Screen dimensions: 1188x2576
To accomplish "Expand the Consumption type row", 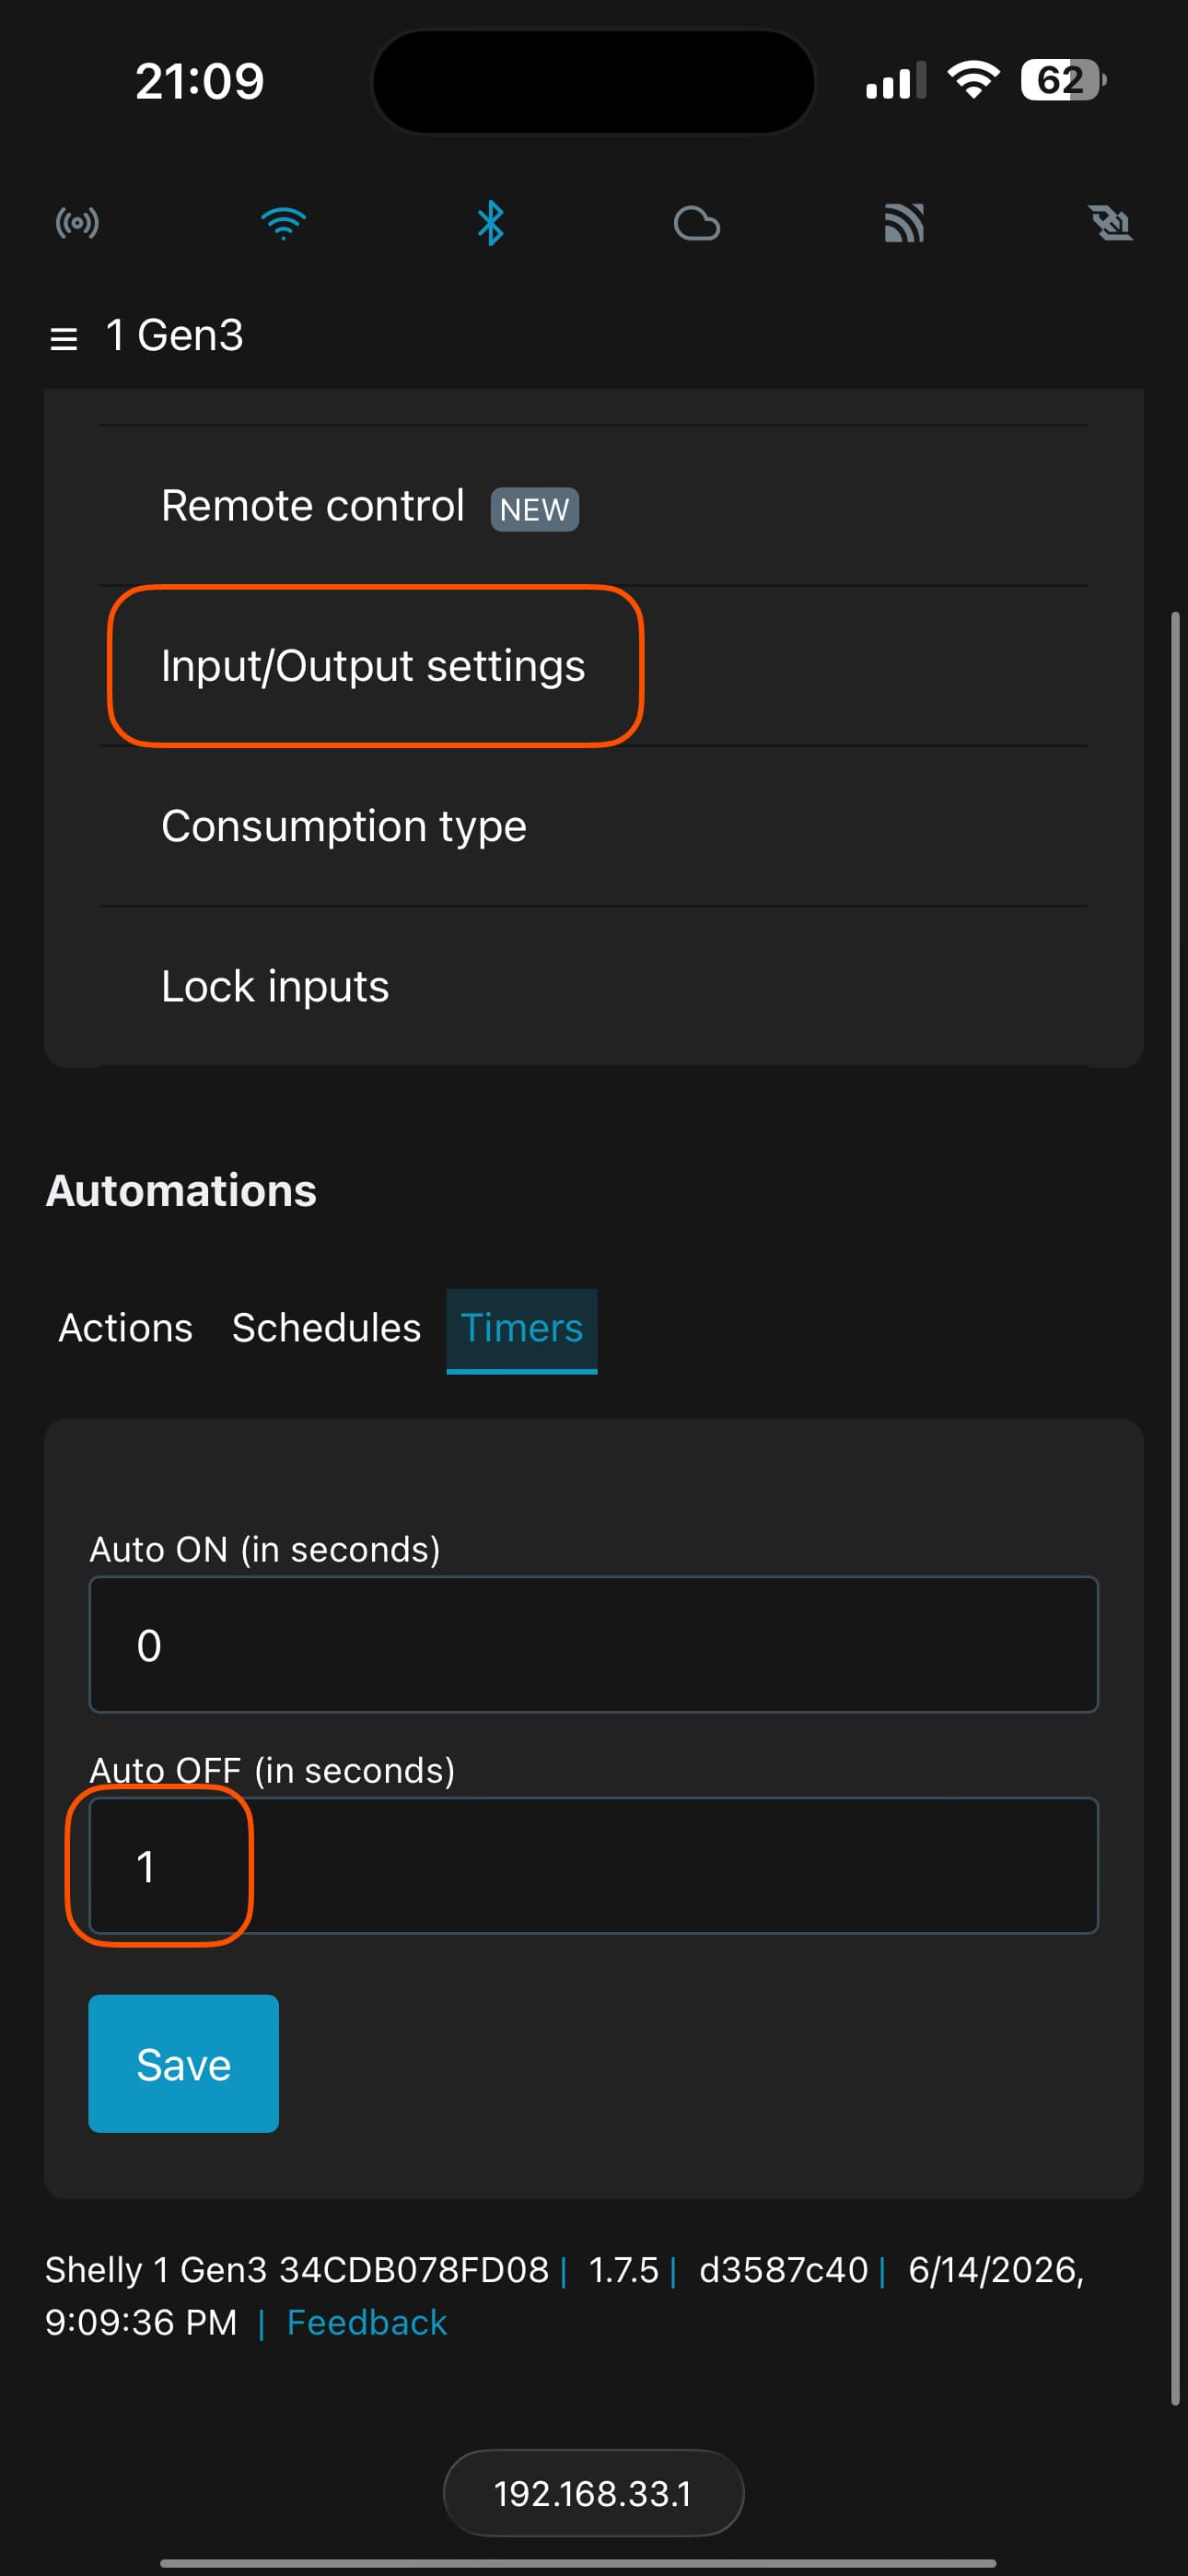I will point(594,826).
